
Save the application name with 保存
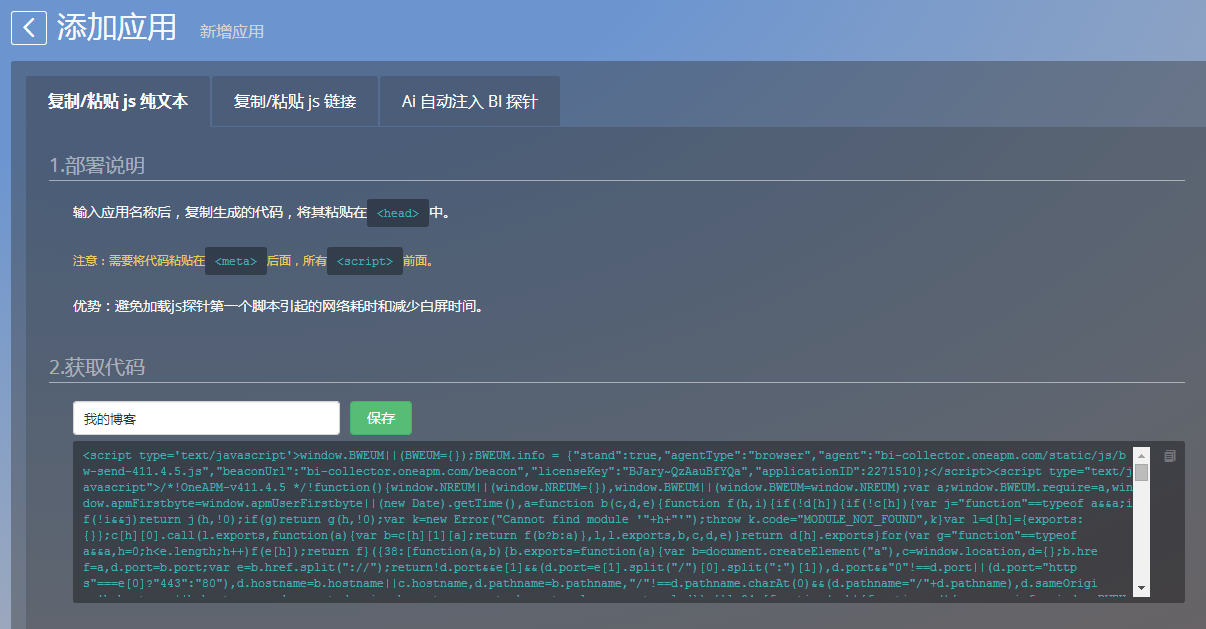(381, 418)
